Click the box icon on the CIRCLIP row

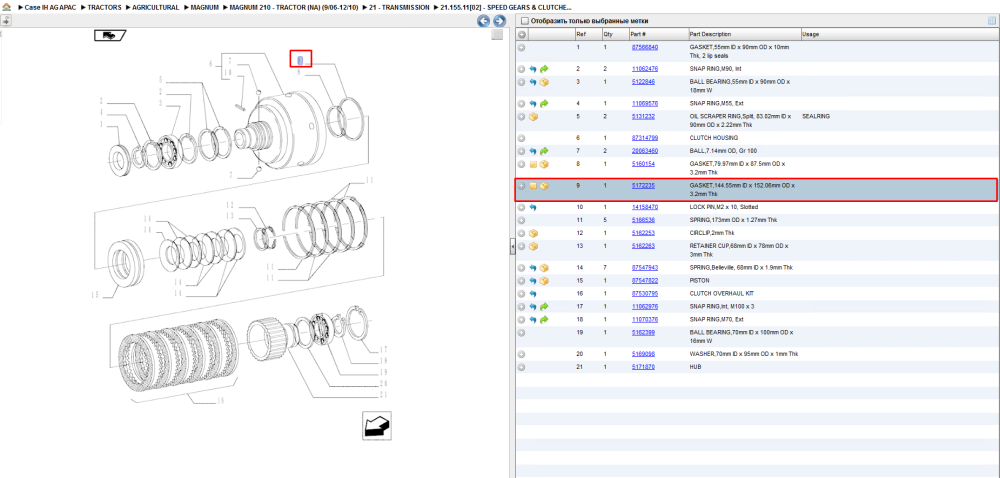533,233
